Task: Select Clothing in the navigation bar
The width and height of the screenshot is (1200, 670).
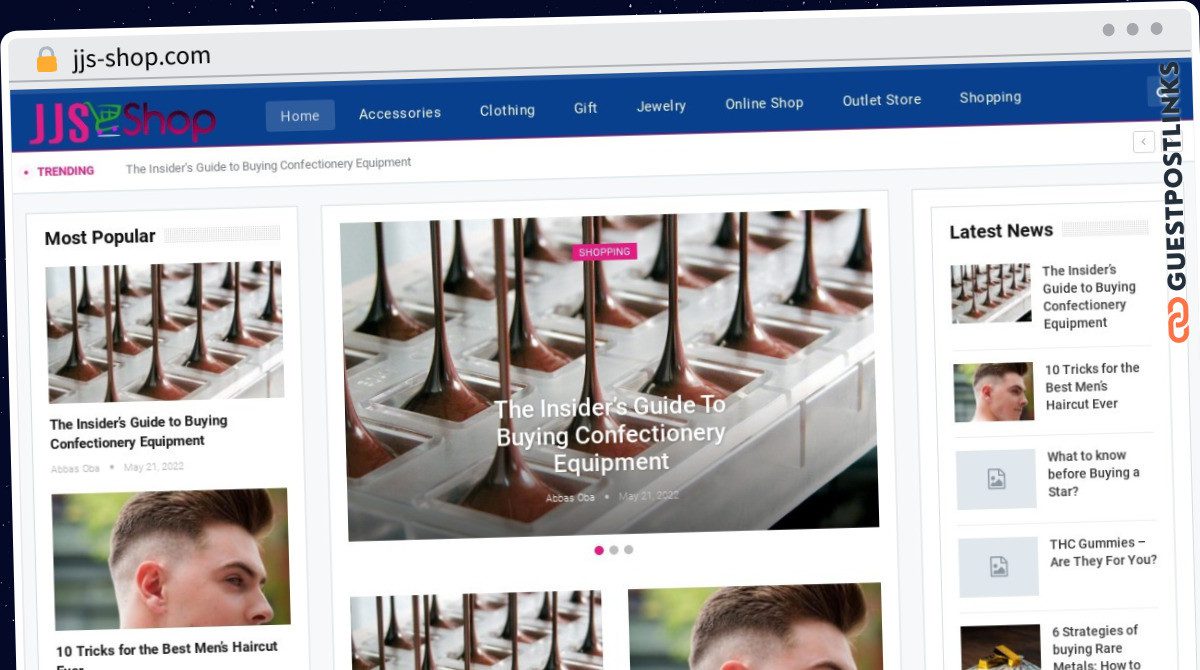Action: [507, 110]
